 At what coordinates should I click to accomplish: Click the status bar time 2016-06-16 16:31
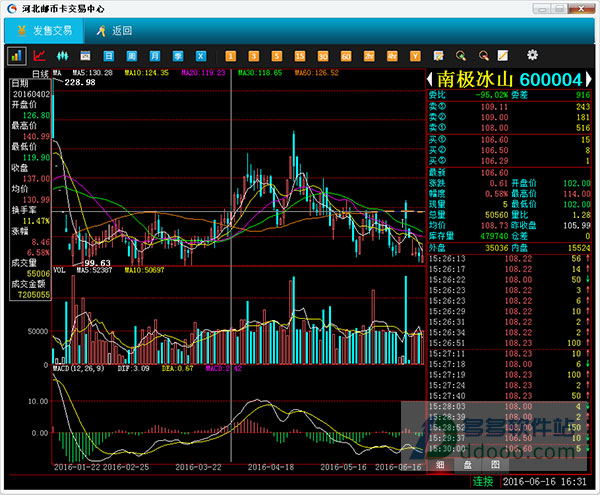(x=545, y=482)
